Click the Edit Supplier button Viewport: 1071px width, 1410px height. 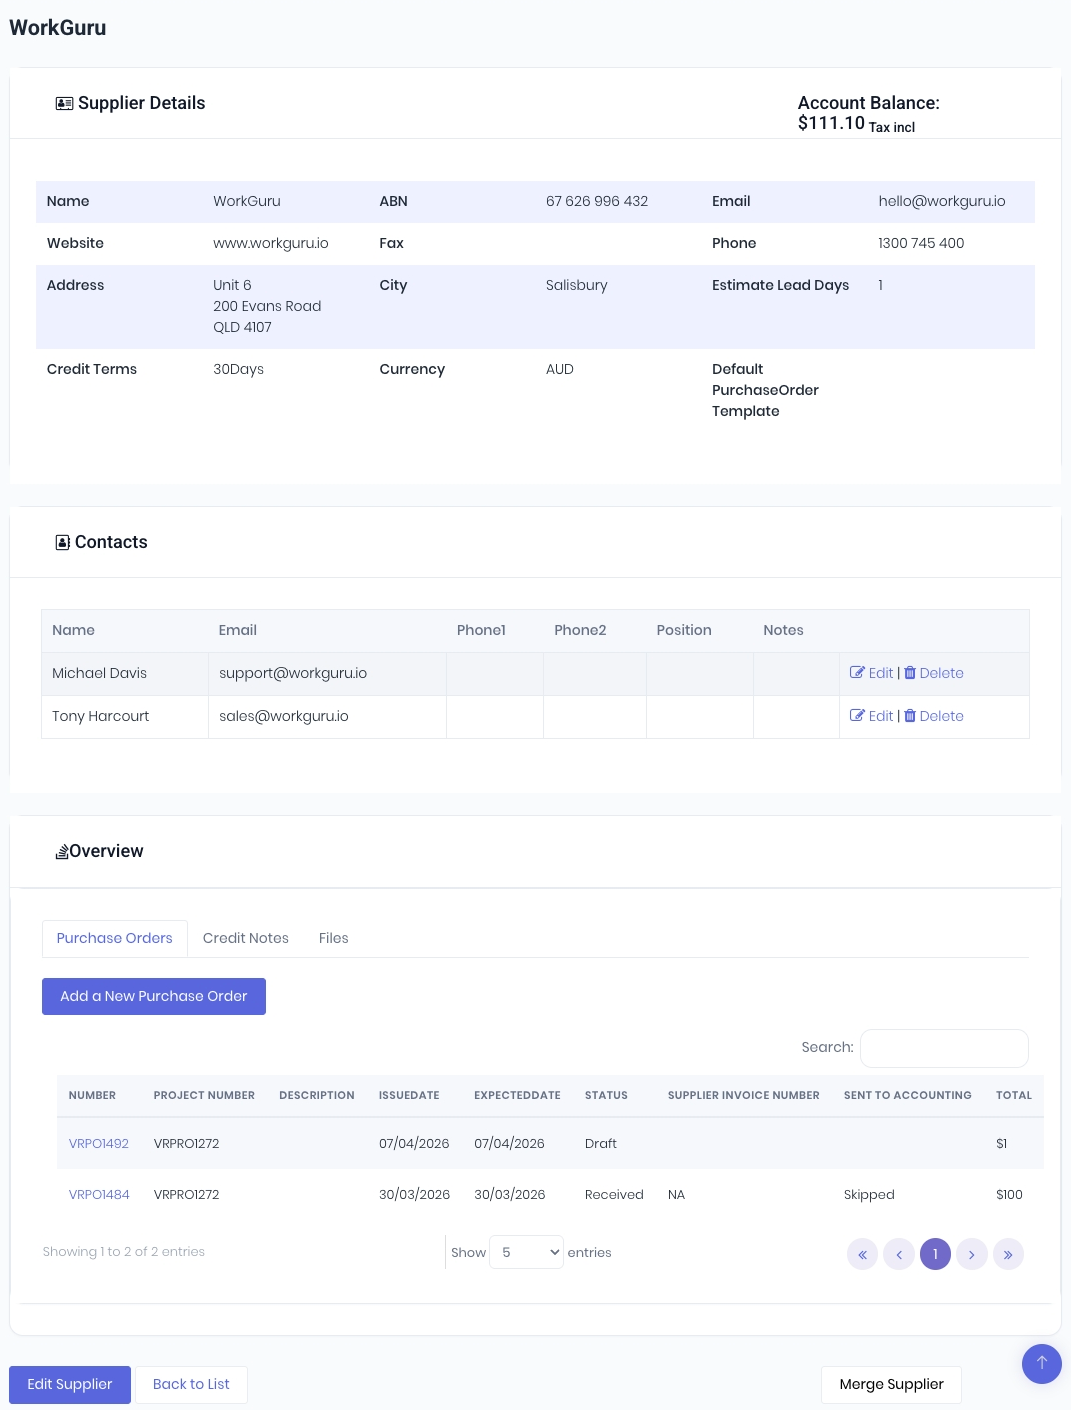[70, 1384]
